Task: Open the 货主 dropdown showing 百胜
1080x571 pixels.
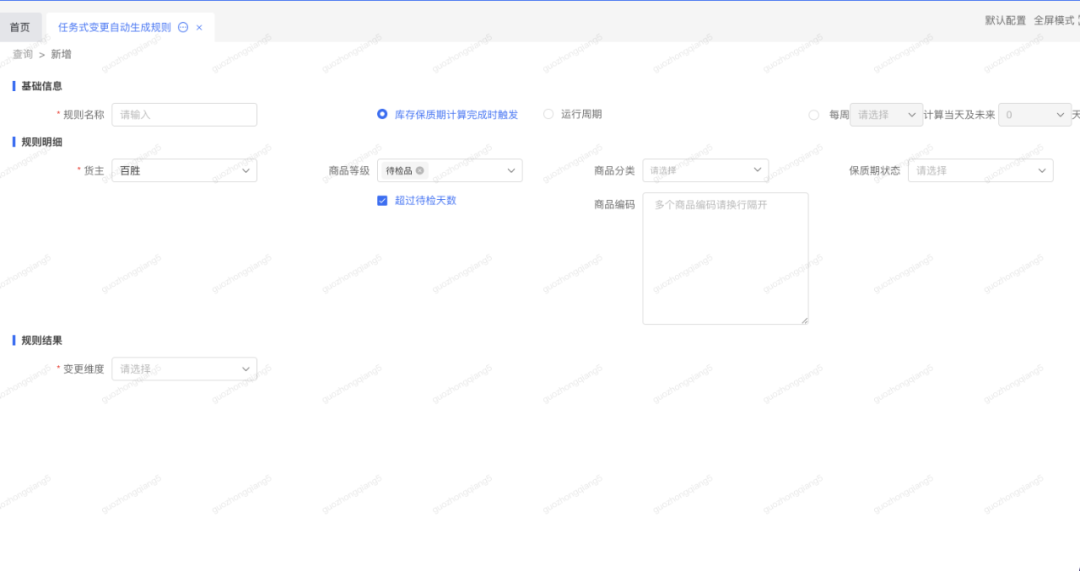Action: [185, 171]
